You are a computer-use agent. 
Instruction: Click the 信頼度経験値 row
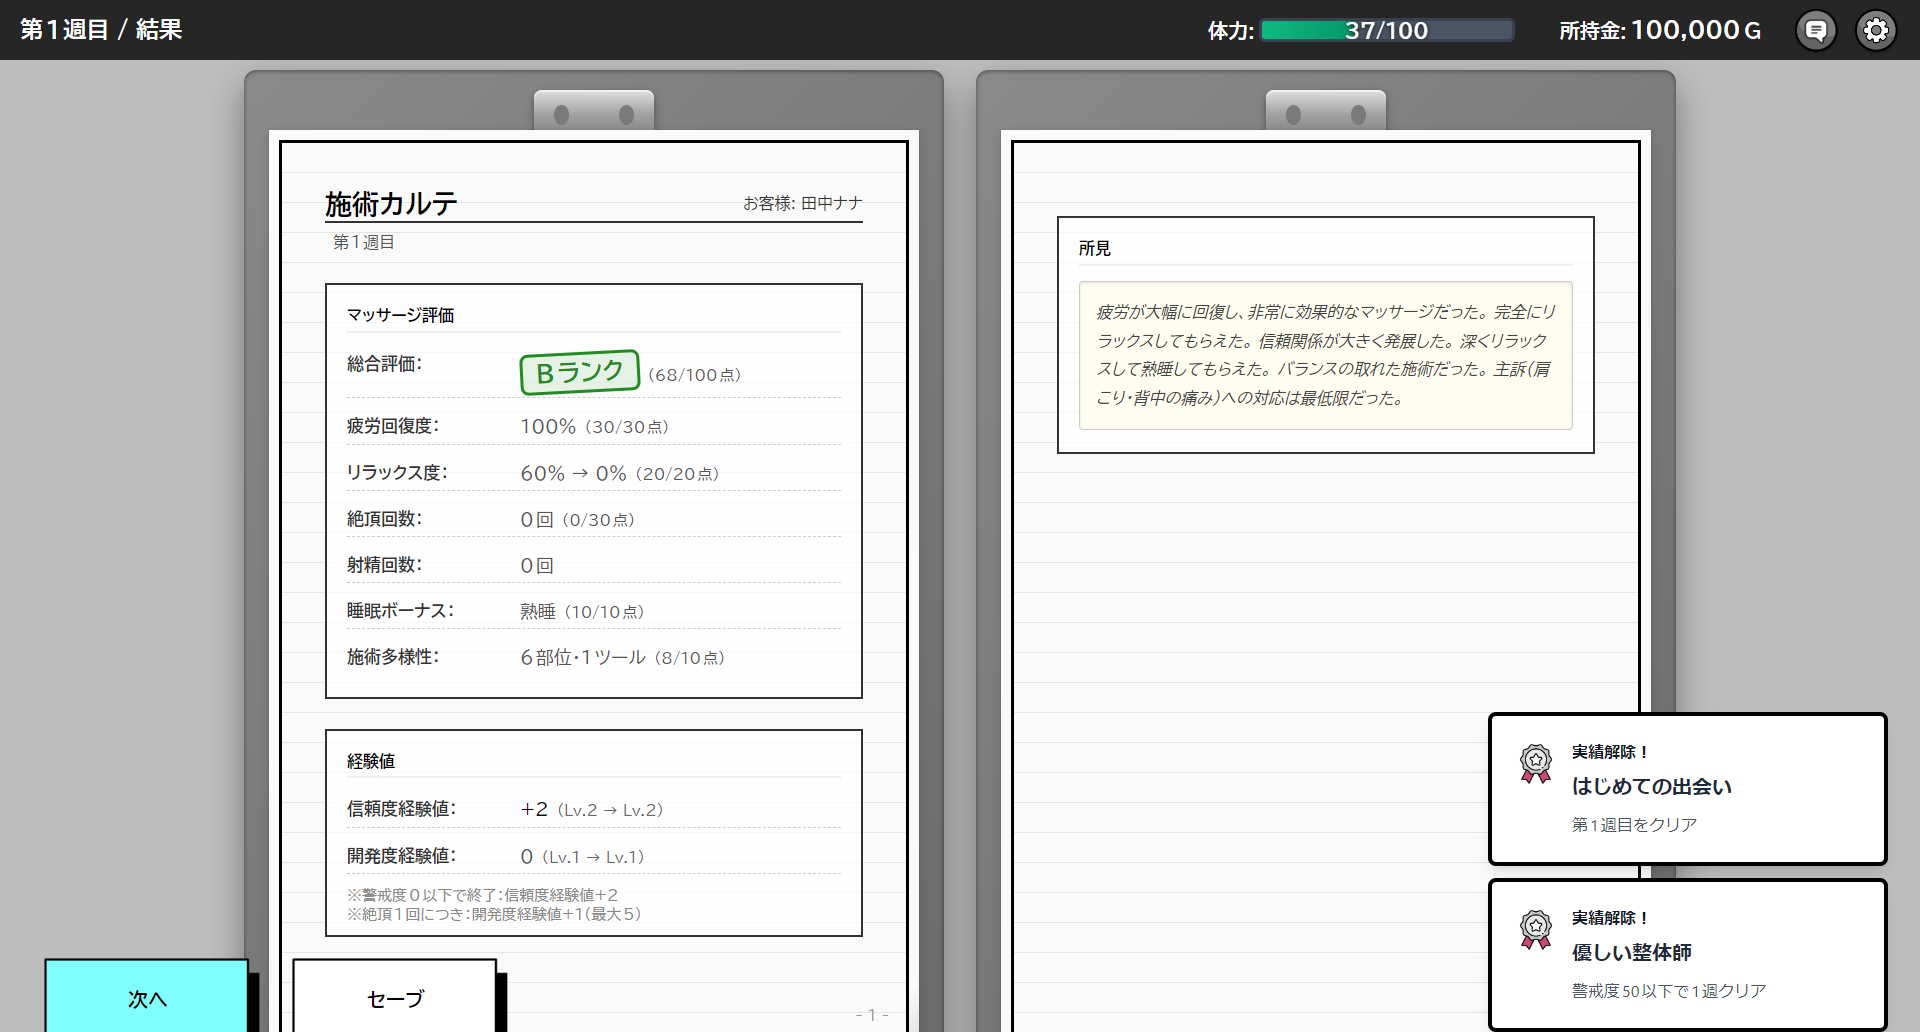[593, 809]
